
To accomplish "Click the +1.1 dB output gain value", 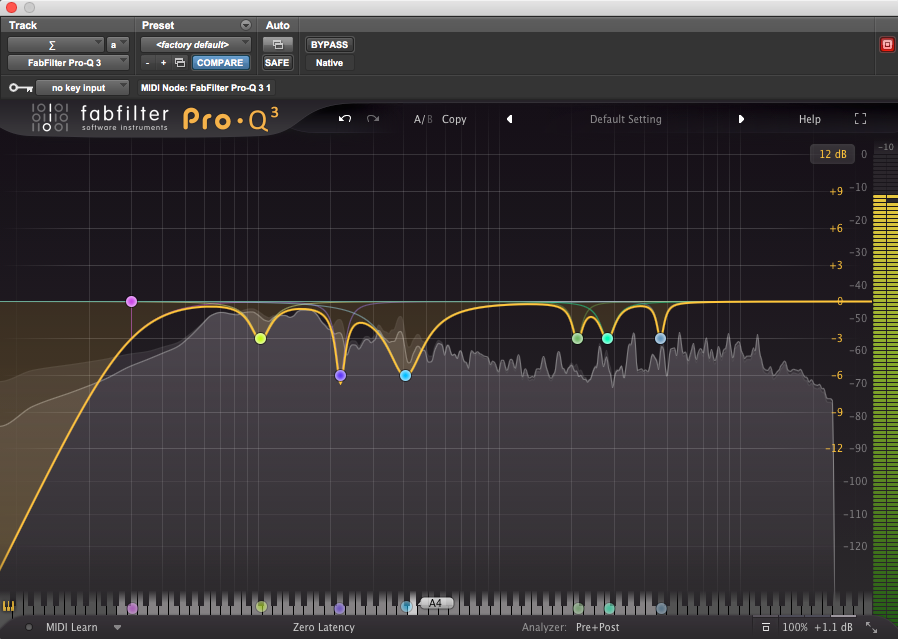I will pos(833,628).
